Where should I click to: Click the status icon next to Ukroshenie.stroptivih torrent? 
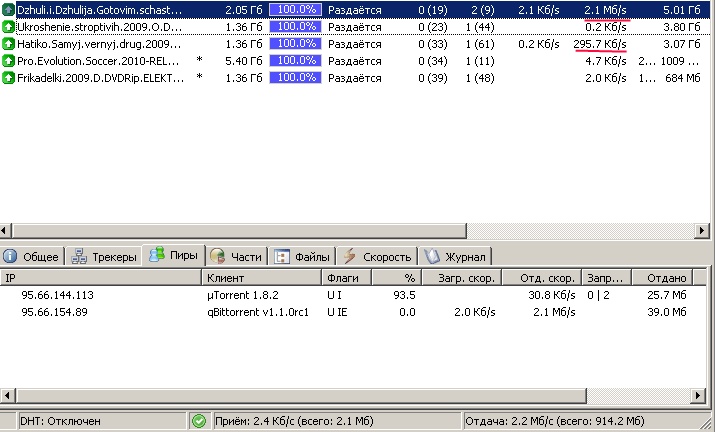point(9,27)
